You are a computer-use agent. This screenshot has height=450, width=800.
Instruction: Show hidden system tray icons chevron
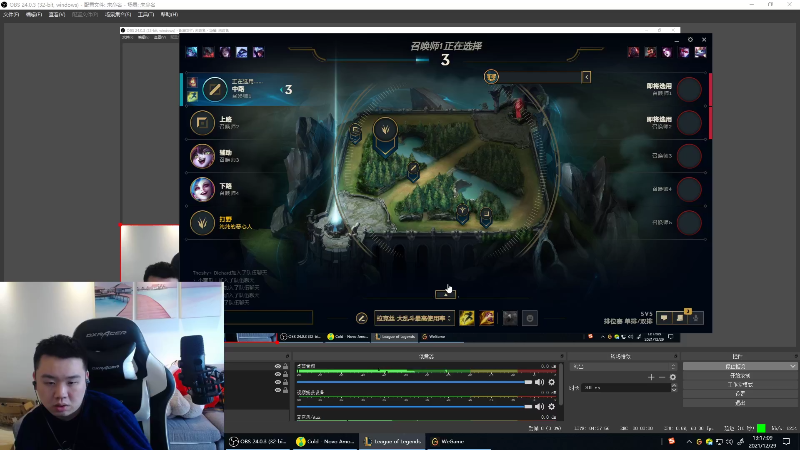click(689, 441)
